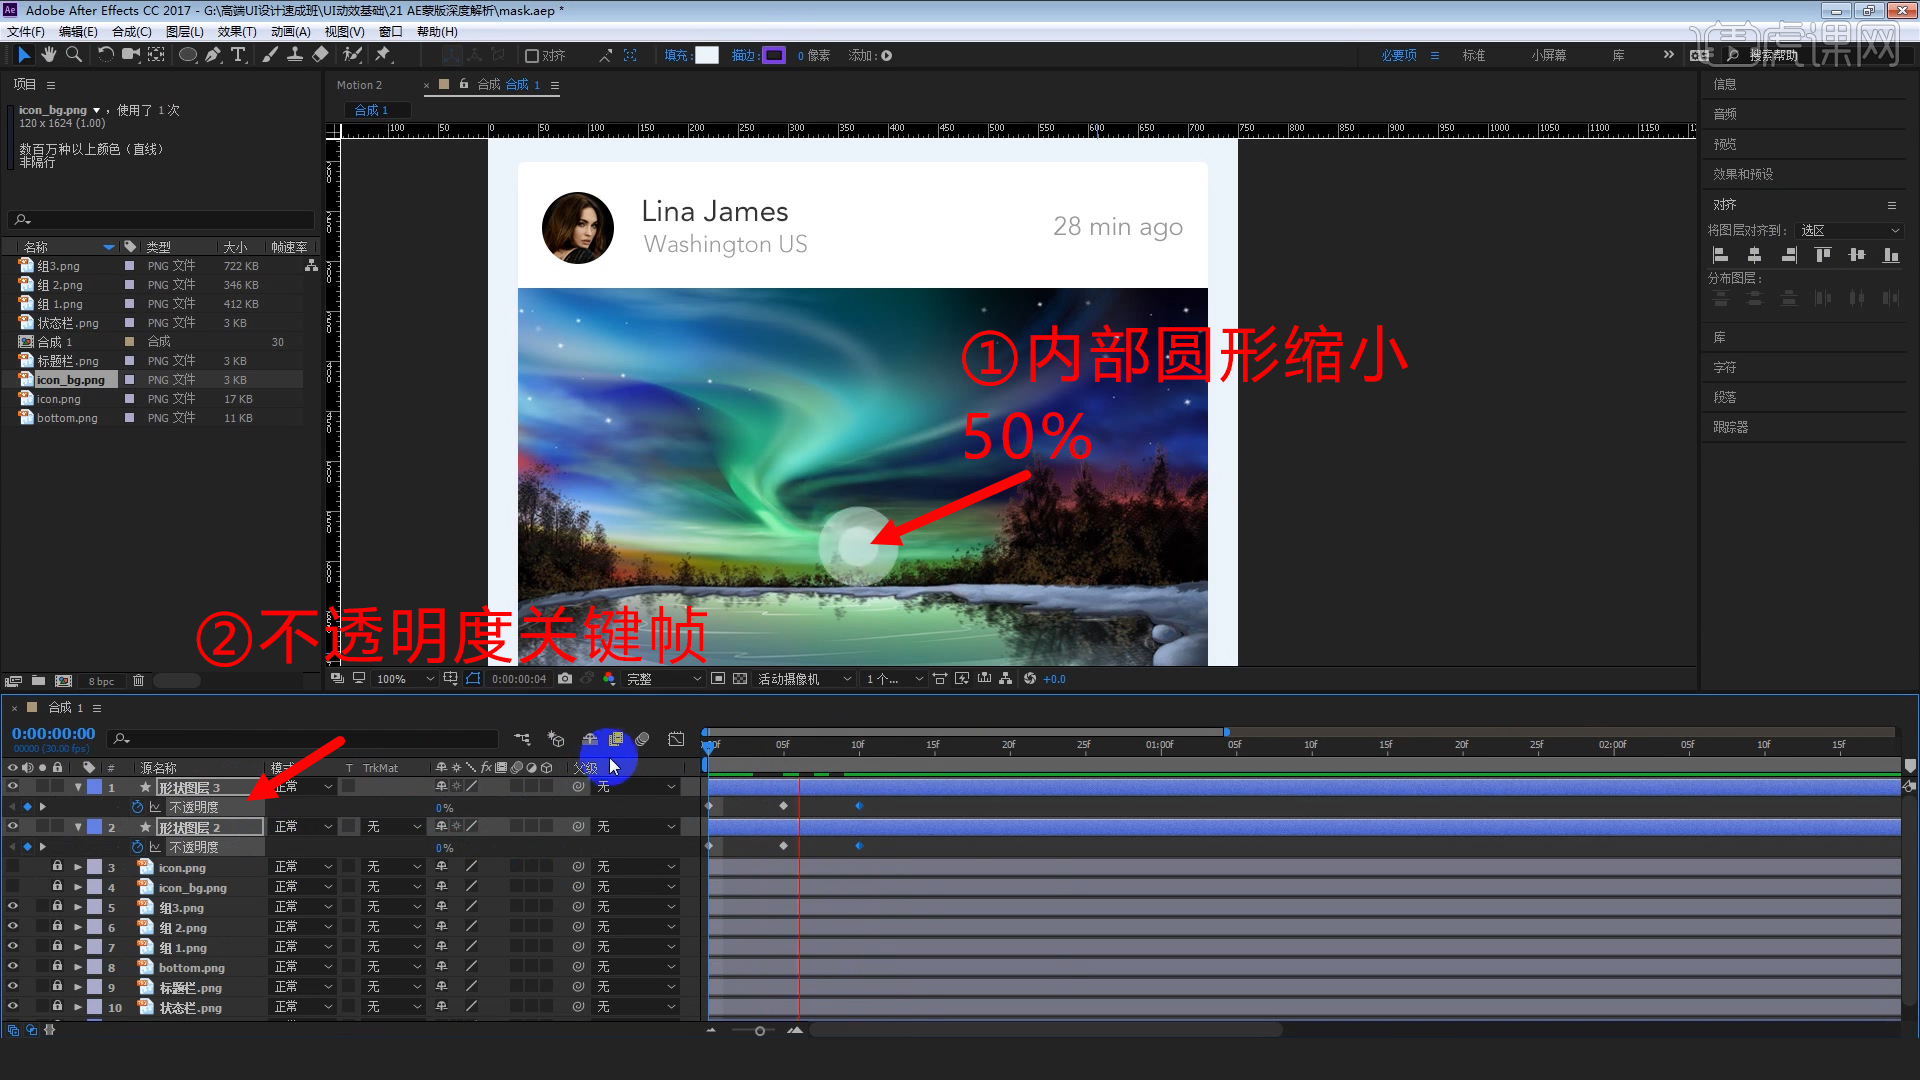
Task: Open the 填充 fill color swatch
Action: point(707,56)
